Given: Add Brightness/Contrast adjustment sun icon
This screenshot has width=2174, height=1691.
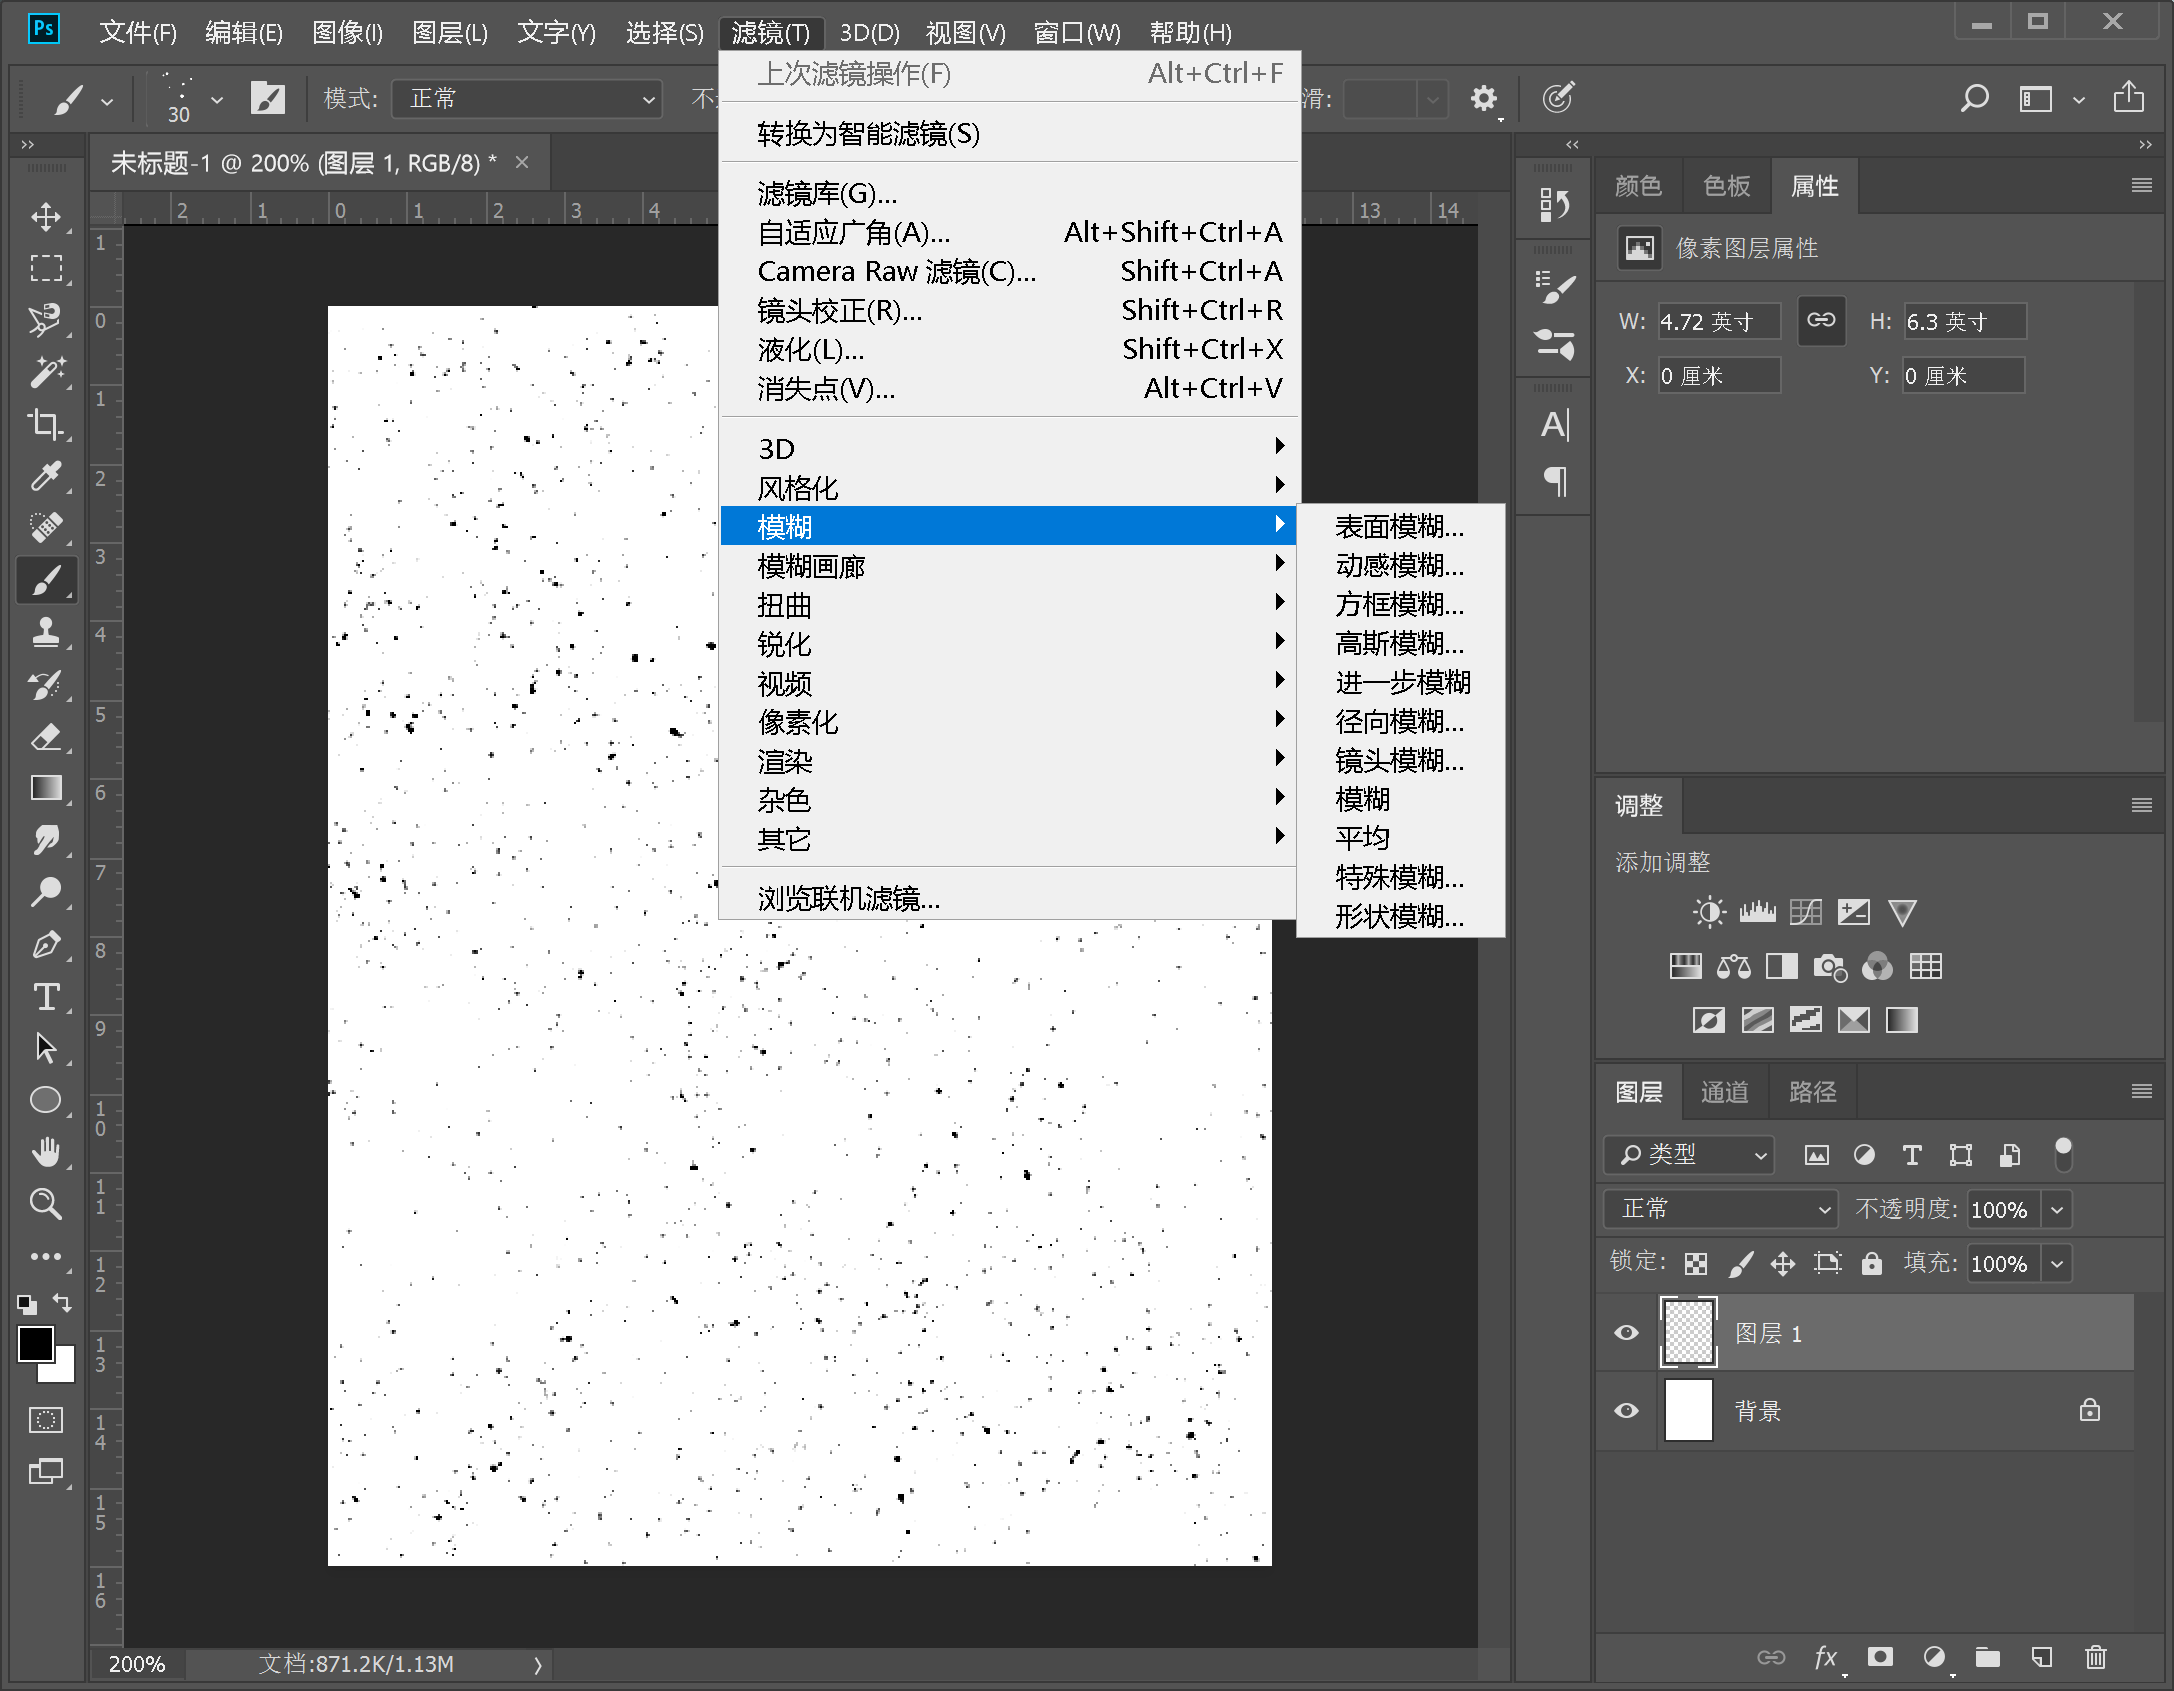Looking at the screenshot, I should 1708,912.
